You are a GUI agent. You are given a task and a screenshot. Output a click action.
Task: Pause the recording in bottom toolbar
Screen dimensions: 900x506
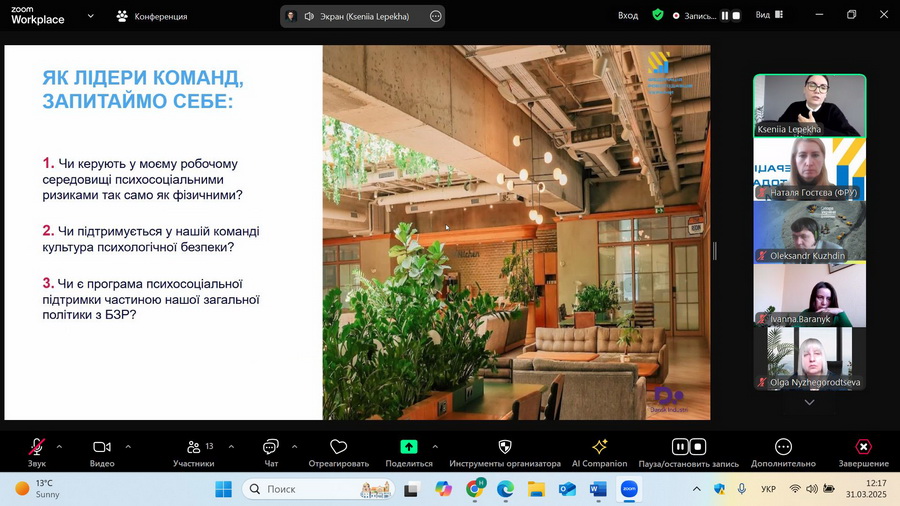[679, 447]
